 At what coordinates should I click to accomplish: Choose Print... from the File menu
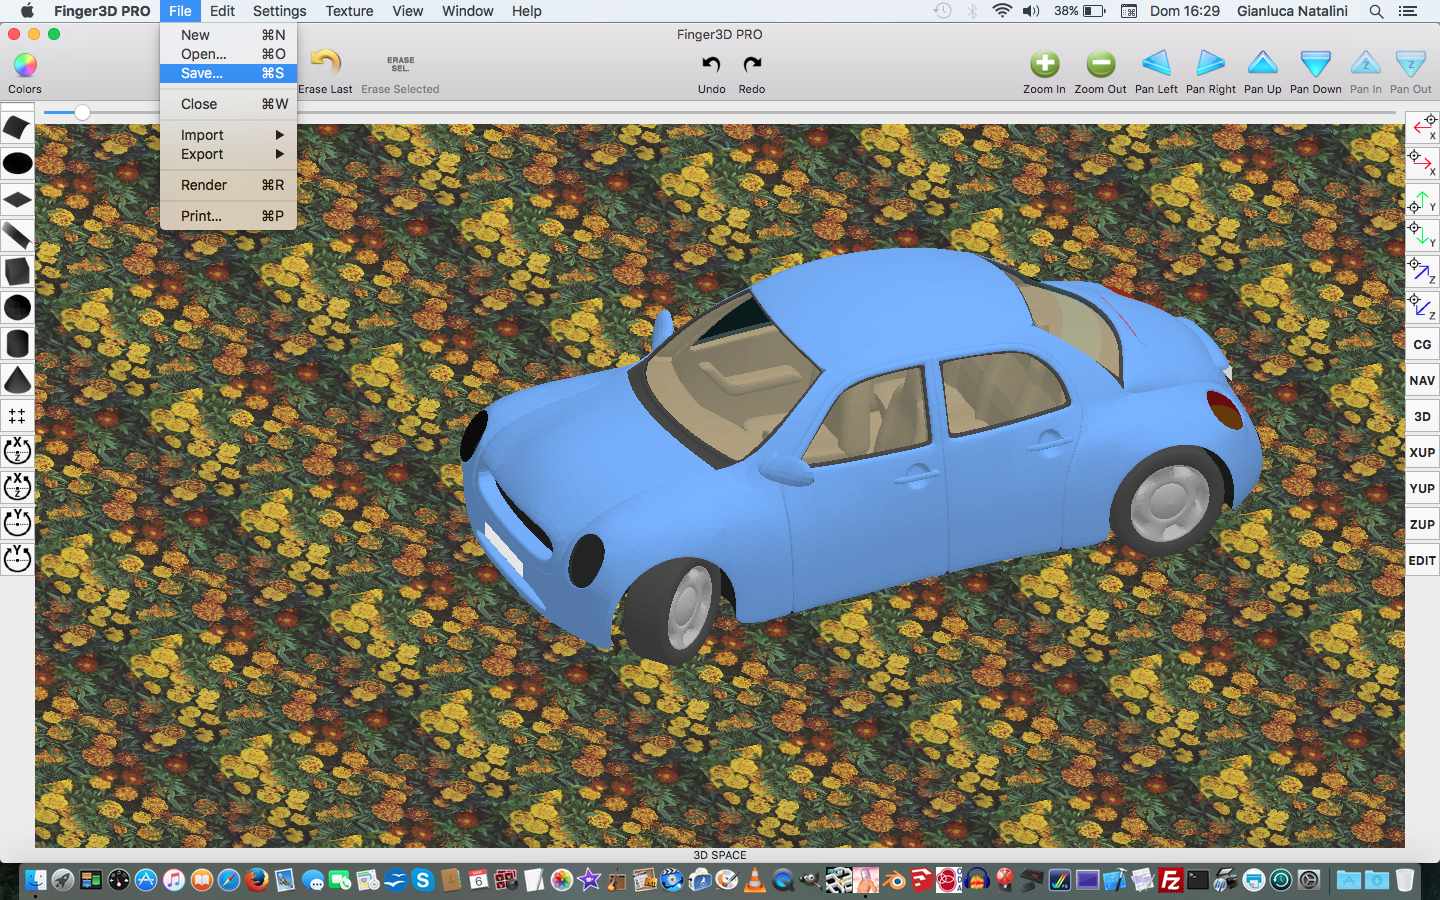(x=228, y=216)
